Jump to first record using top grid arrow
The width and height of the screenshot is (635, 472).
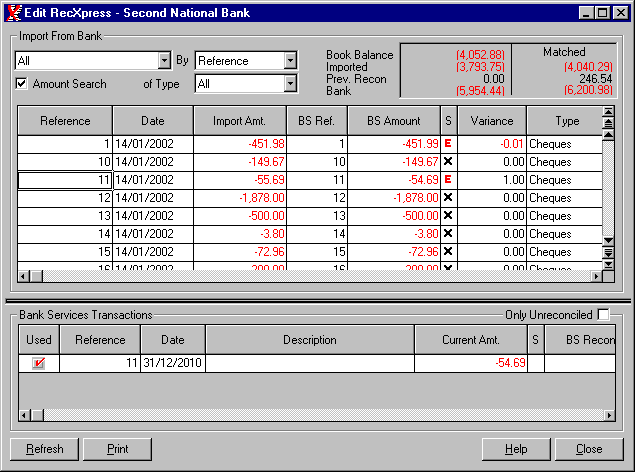(608, 111)
